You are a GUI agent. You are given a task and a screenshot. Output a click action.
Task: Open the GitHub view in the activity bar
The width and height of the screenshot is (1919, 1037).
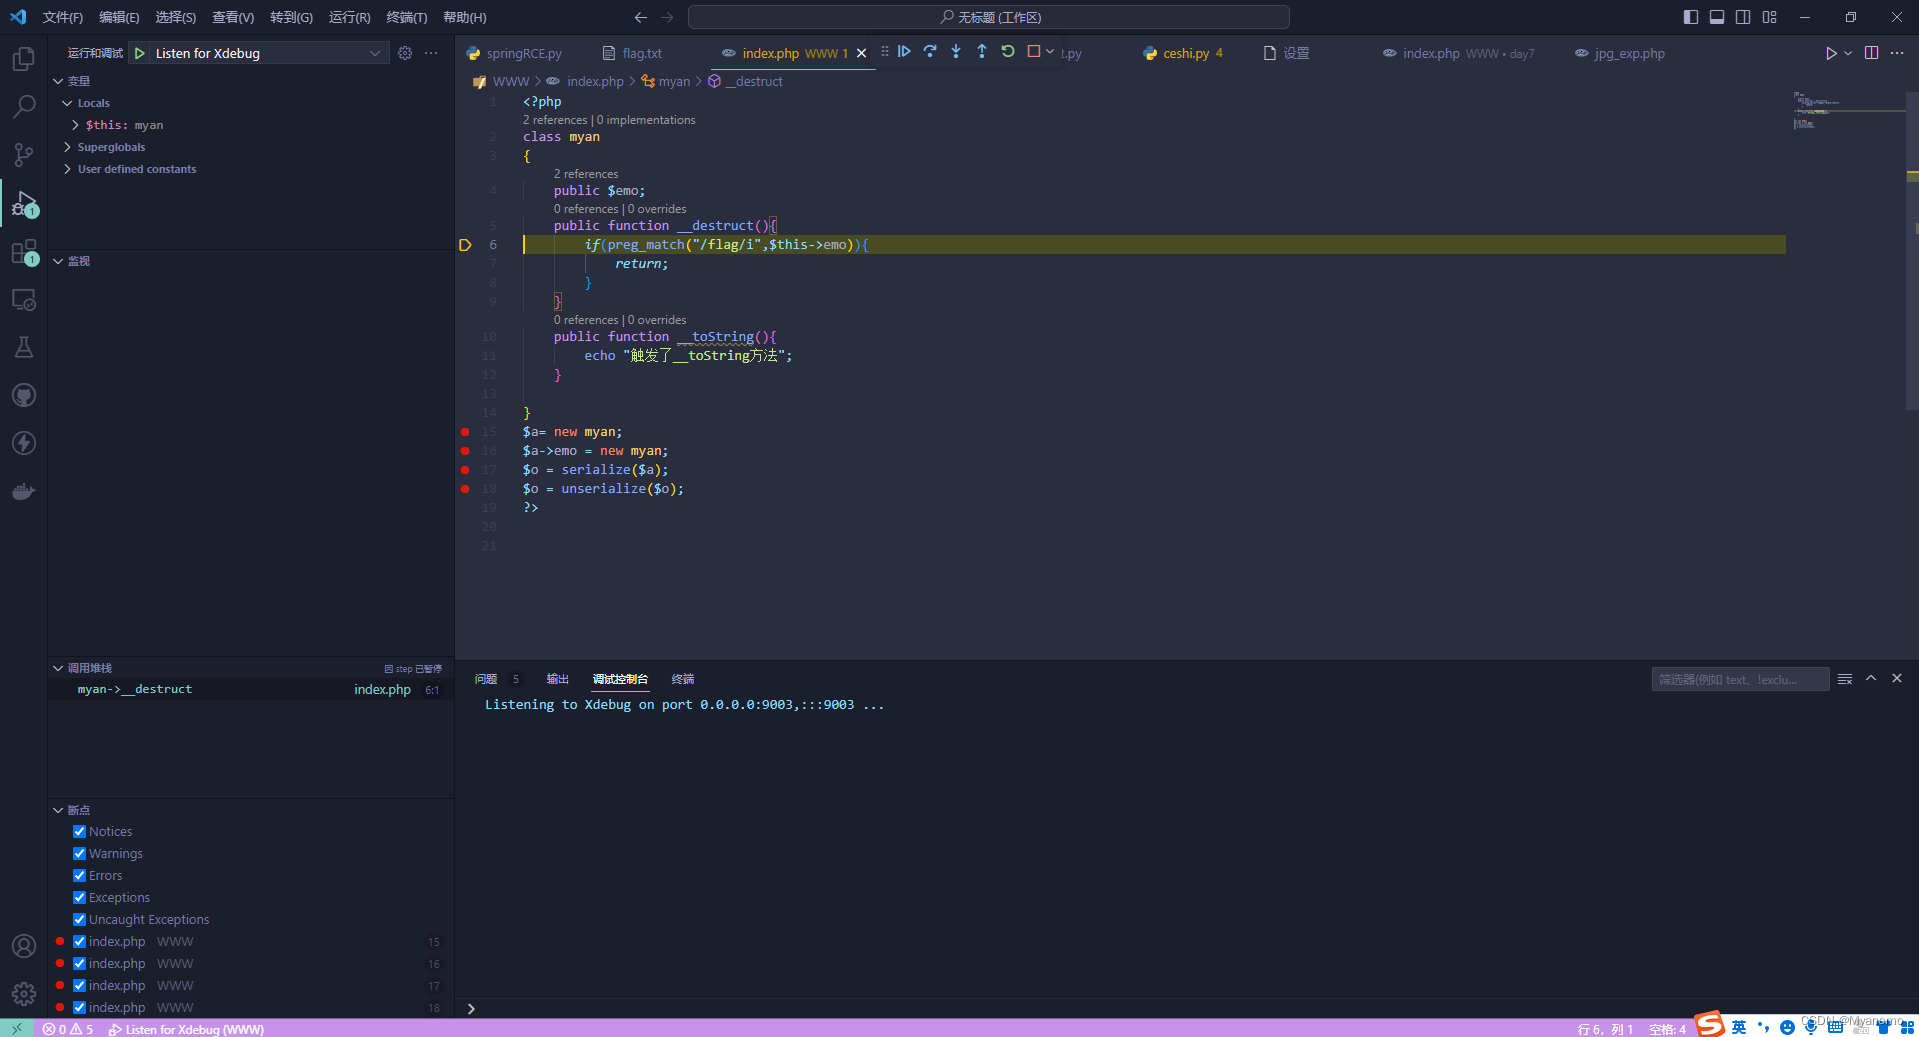(24, 395)
